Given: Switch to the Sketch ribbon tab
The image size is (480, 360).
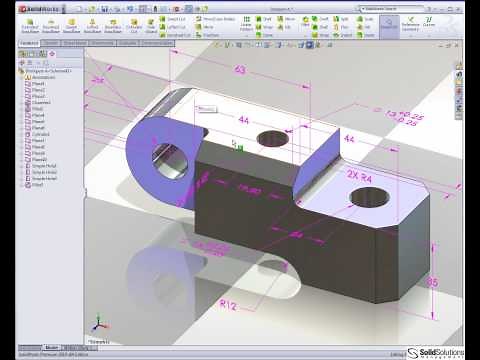Looking at the screenshot, I should tap(51, 43).
